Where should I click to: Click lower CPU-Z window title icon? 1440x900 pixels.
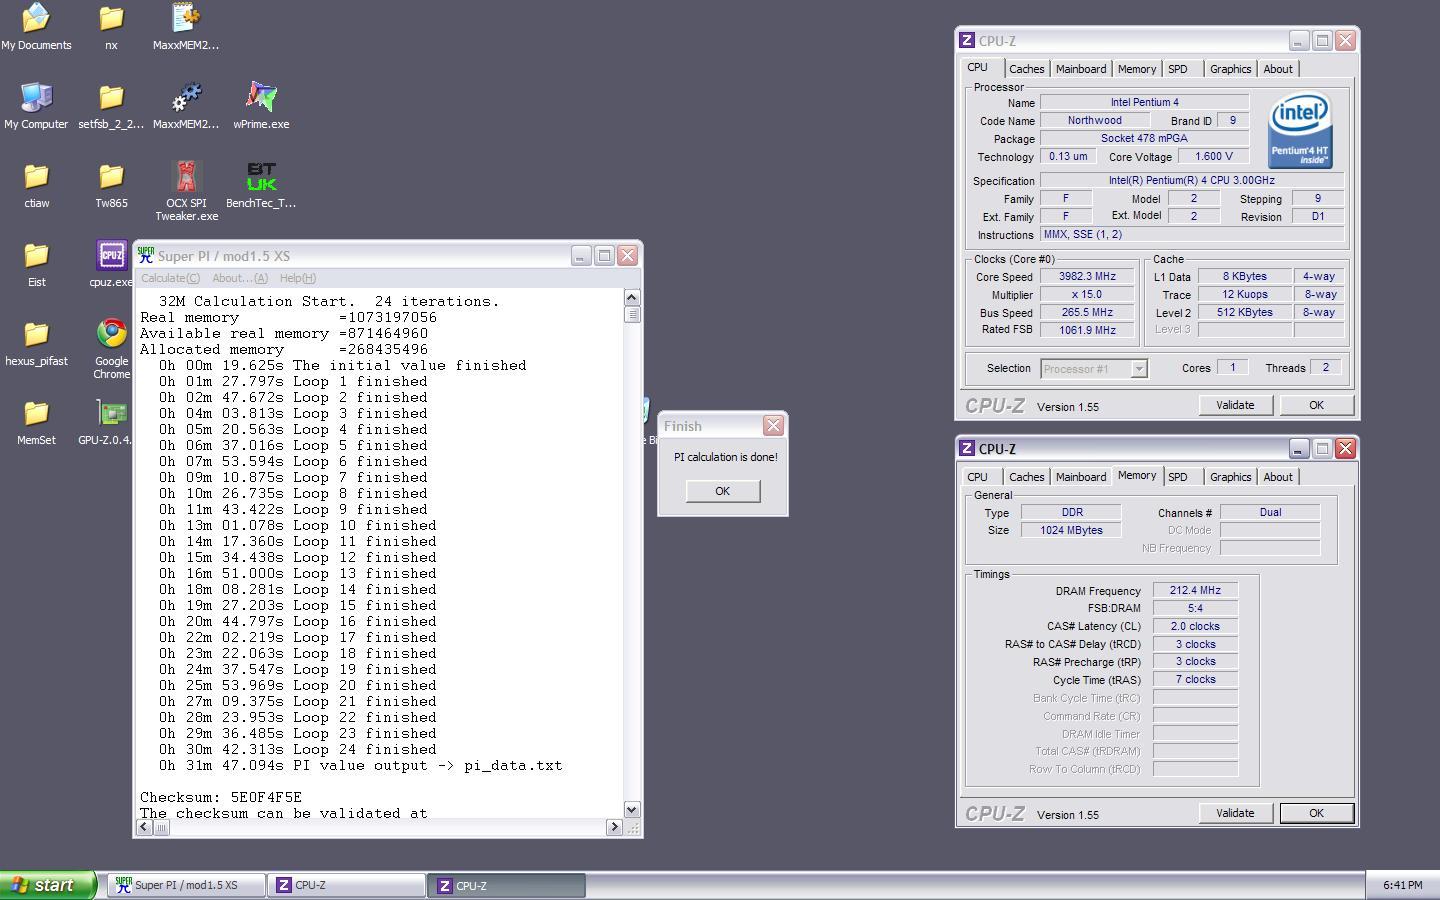click(x=966, y=449)
